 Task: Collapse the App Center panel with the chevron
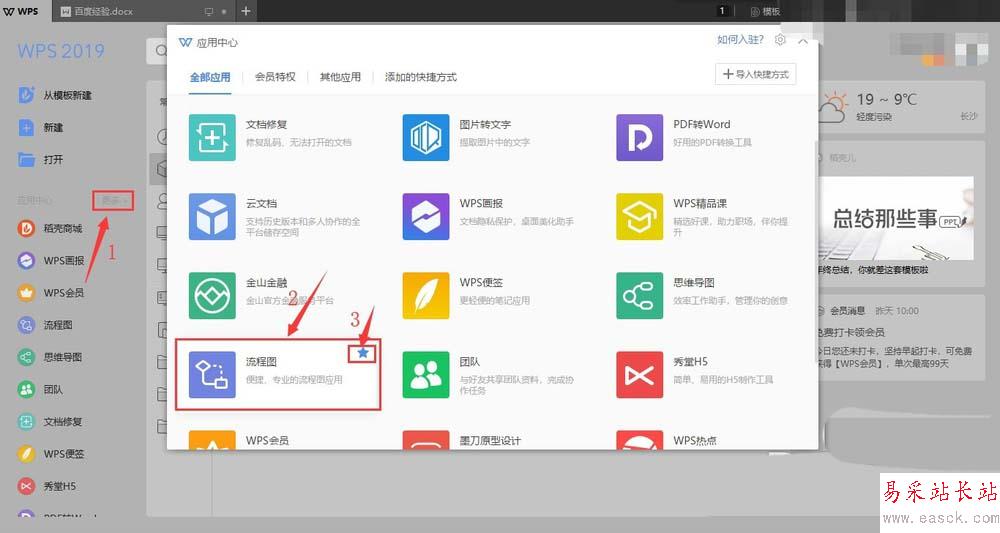coord(803,41)
